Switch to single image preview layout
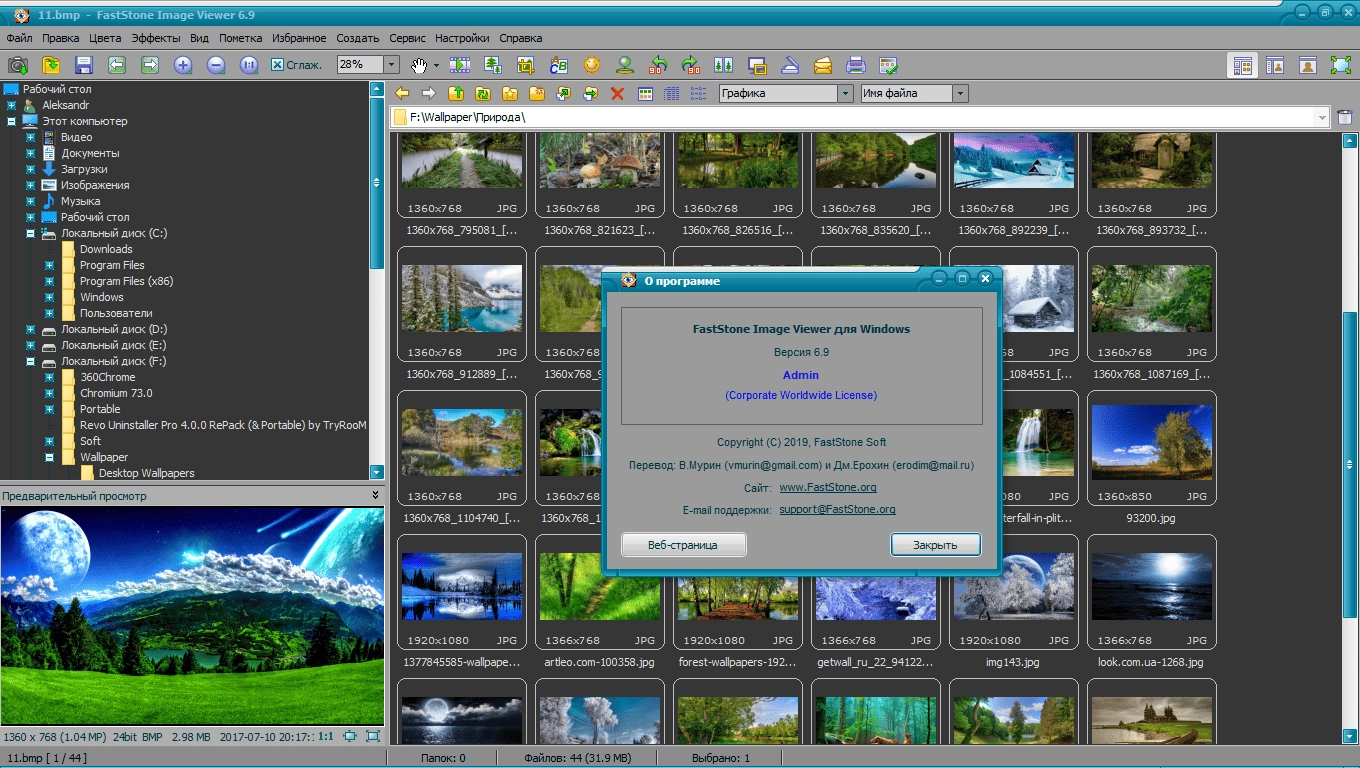Screen dimensions: 1360x768 point(1308,65)
